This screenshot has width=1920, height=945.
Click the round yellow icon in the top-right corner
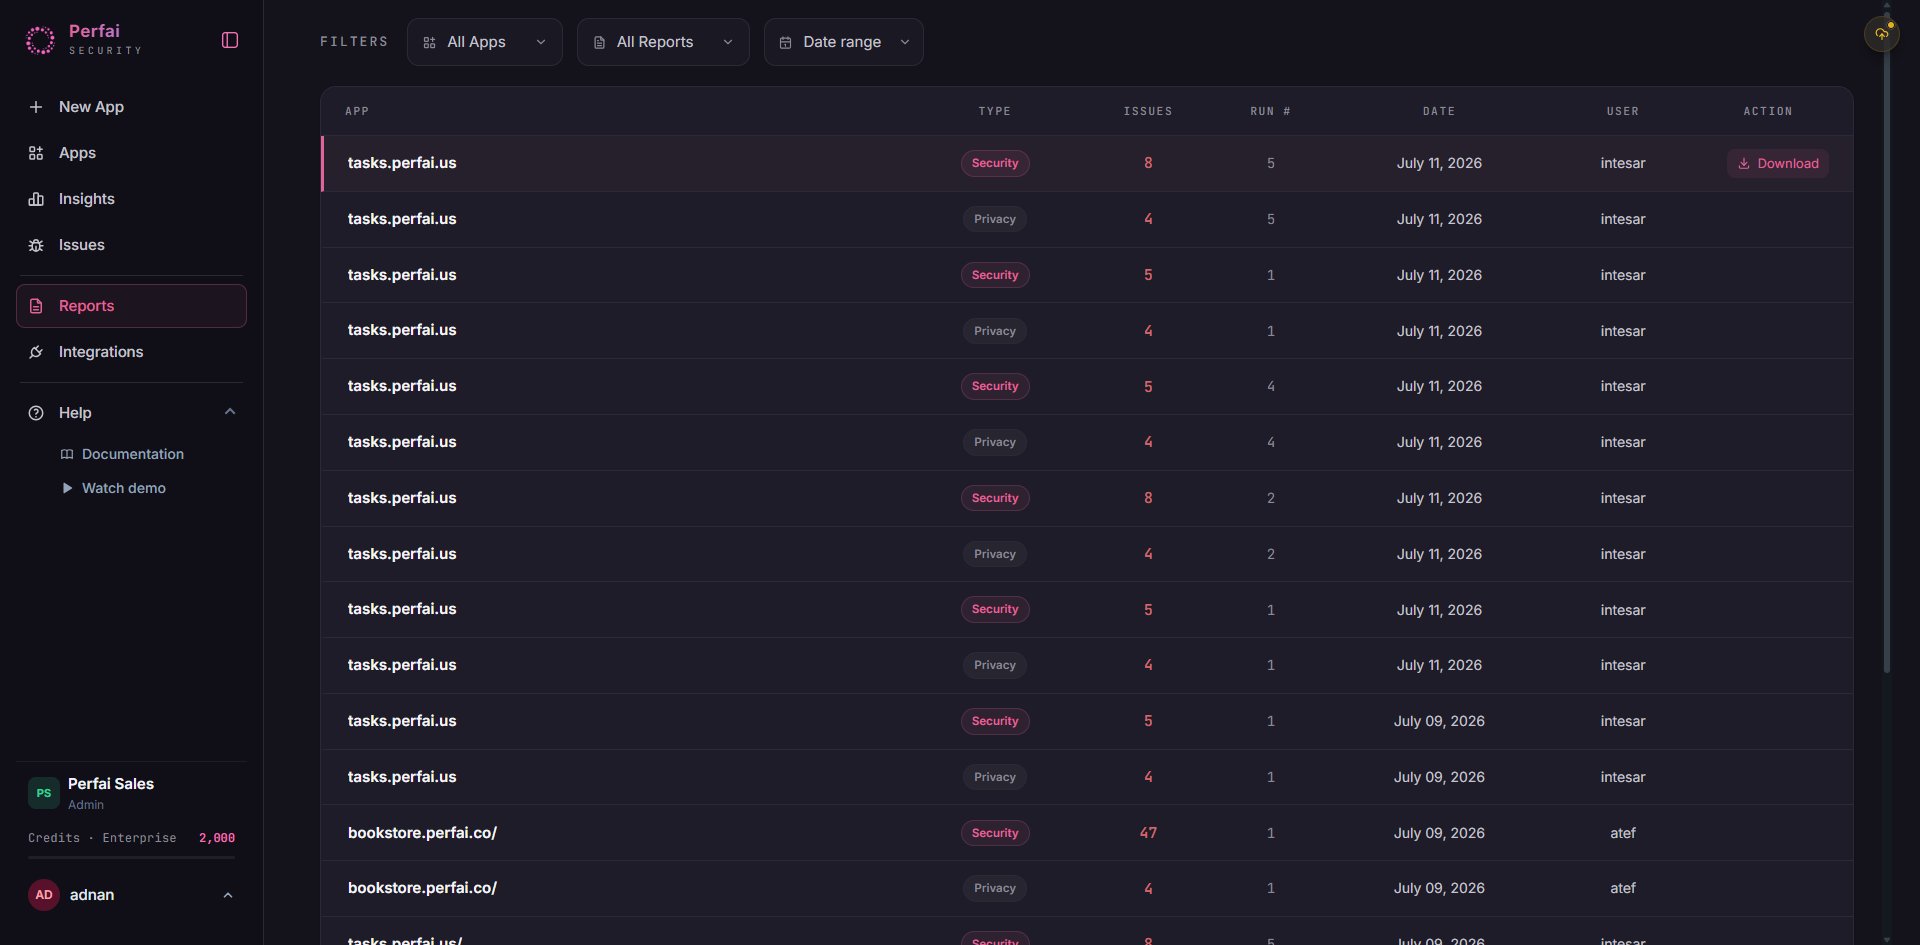(1882, 34)
